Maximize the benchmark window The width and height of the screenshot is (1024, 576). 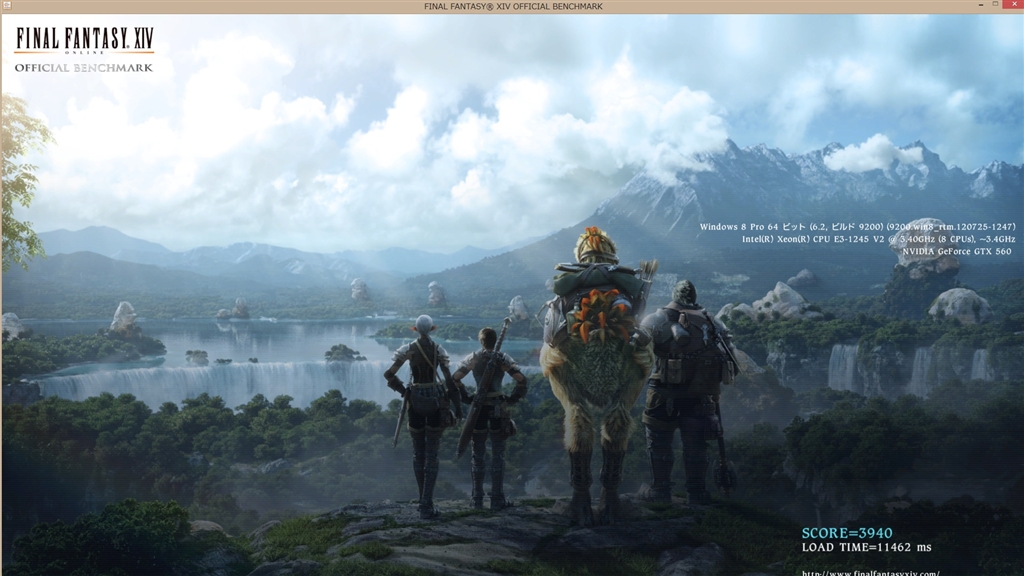(x=995, y=4)
